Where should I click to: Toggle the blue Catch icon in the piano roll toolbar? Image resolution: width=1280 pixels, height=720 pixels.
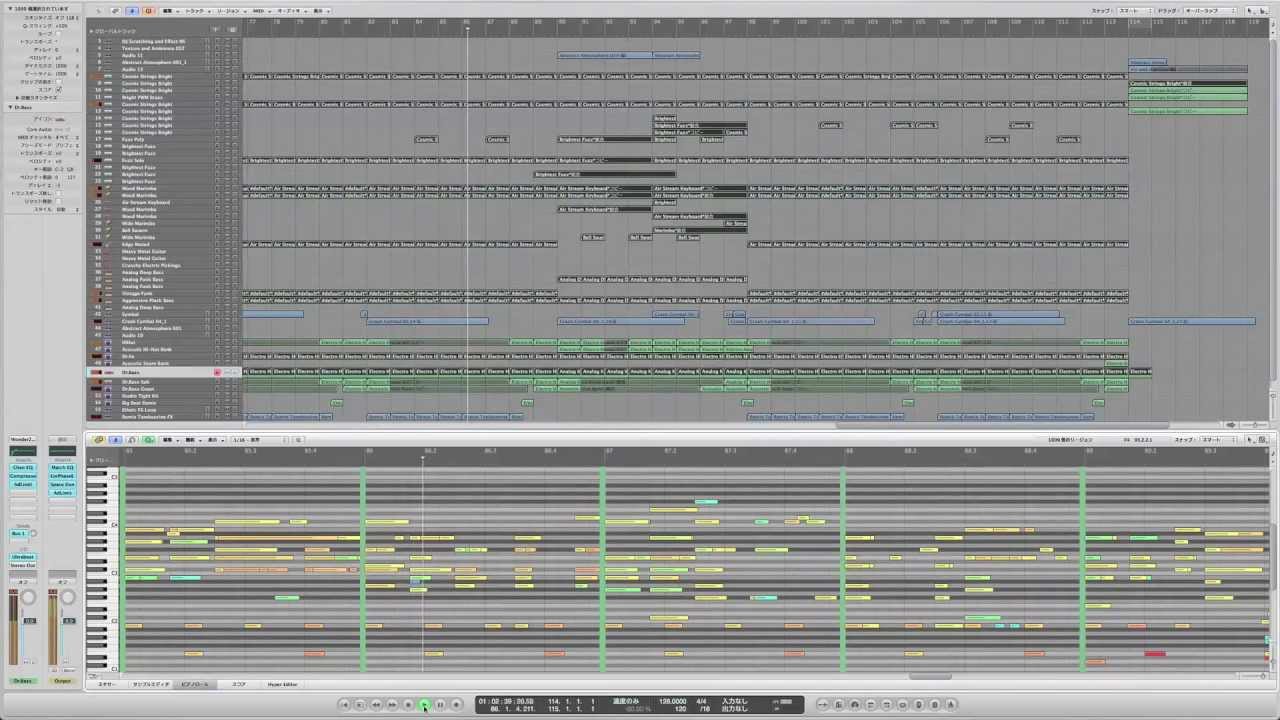tap(116, 440)
